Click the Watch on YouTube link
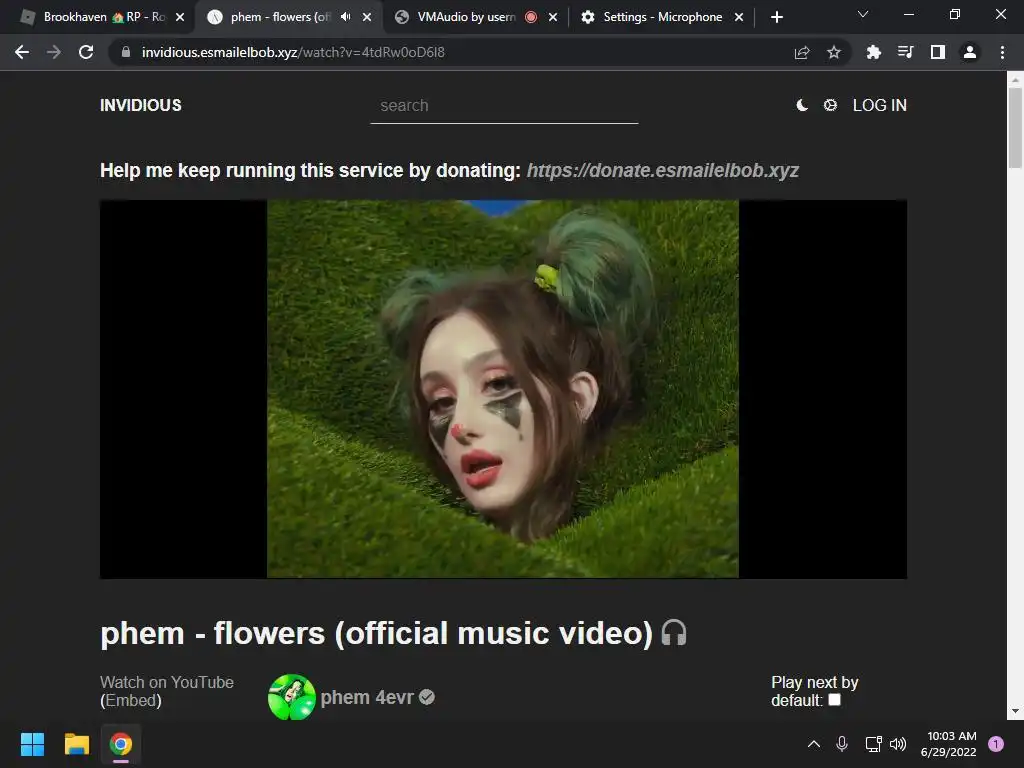This screenshot has width=1024, height=768. 167,682
